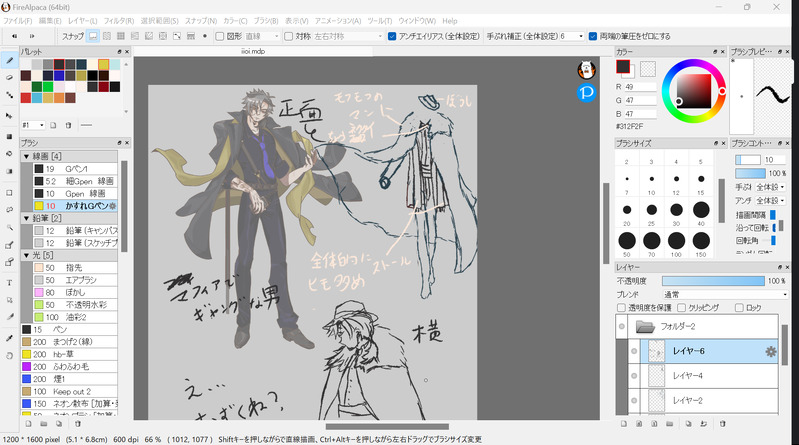This screenshot has height=445, width=799.
Task: Enable クリッピング checkbox
Action: (x=681, y=307)
